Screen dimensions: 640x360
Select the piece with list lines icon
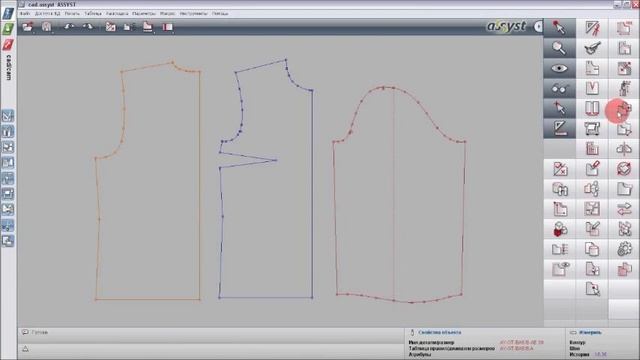pos(560,249)
